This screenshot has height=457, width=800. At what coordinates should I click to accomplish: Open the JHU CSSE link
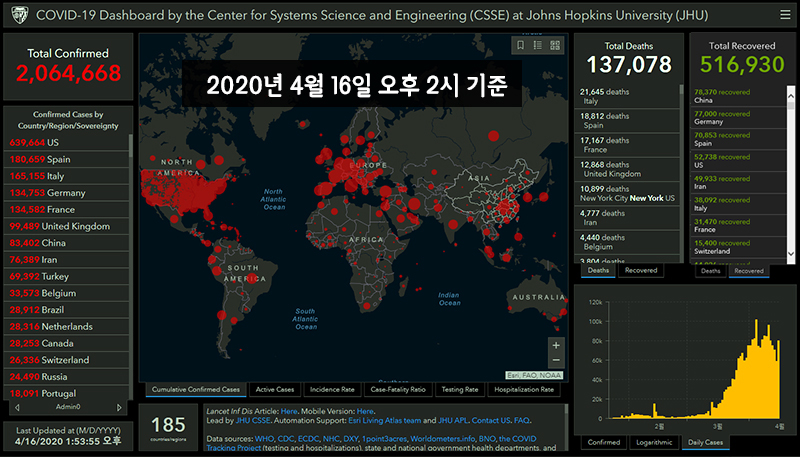coord(253,421)
